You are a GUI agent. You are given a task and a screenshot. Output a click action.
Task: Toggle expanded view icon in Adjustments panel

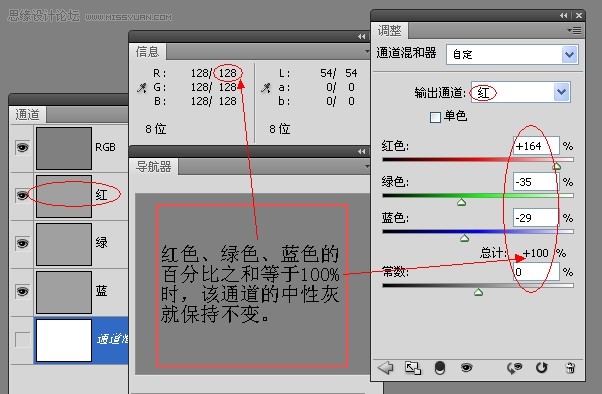[x=413, y=368]
